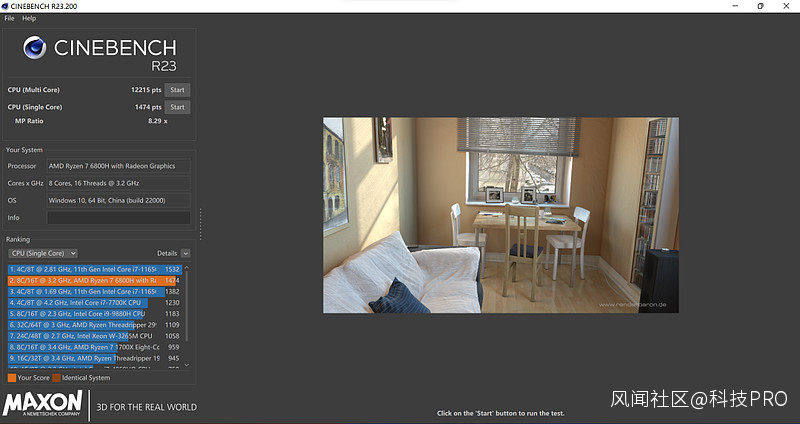Click the Details label in Ranking
This screenshot has width=800, height=424.
(167, 253)
